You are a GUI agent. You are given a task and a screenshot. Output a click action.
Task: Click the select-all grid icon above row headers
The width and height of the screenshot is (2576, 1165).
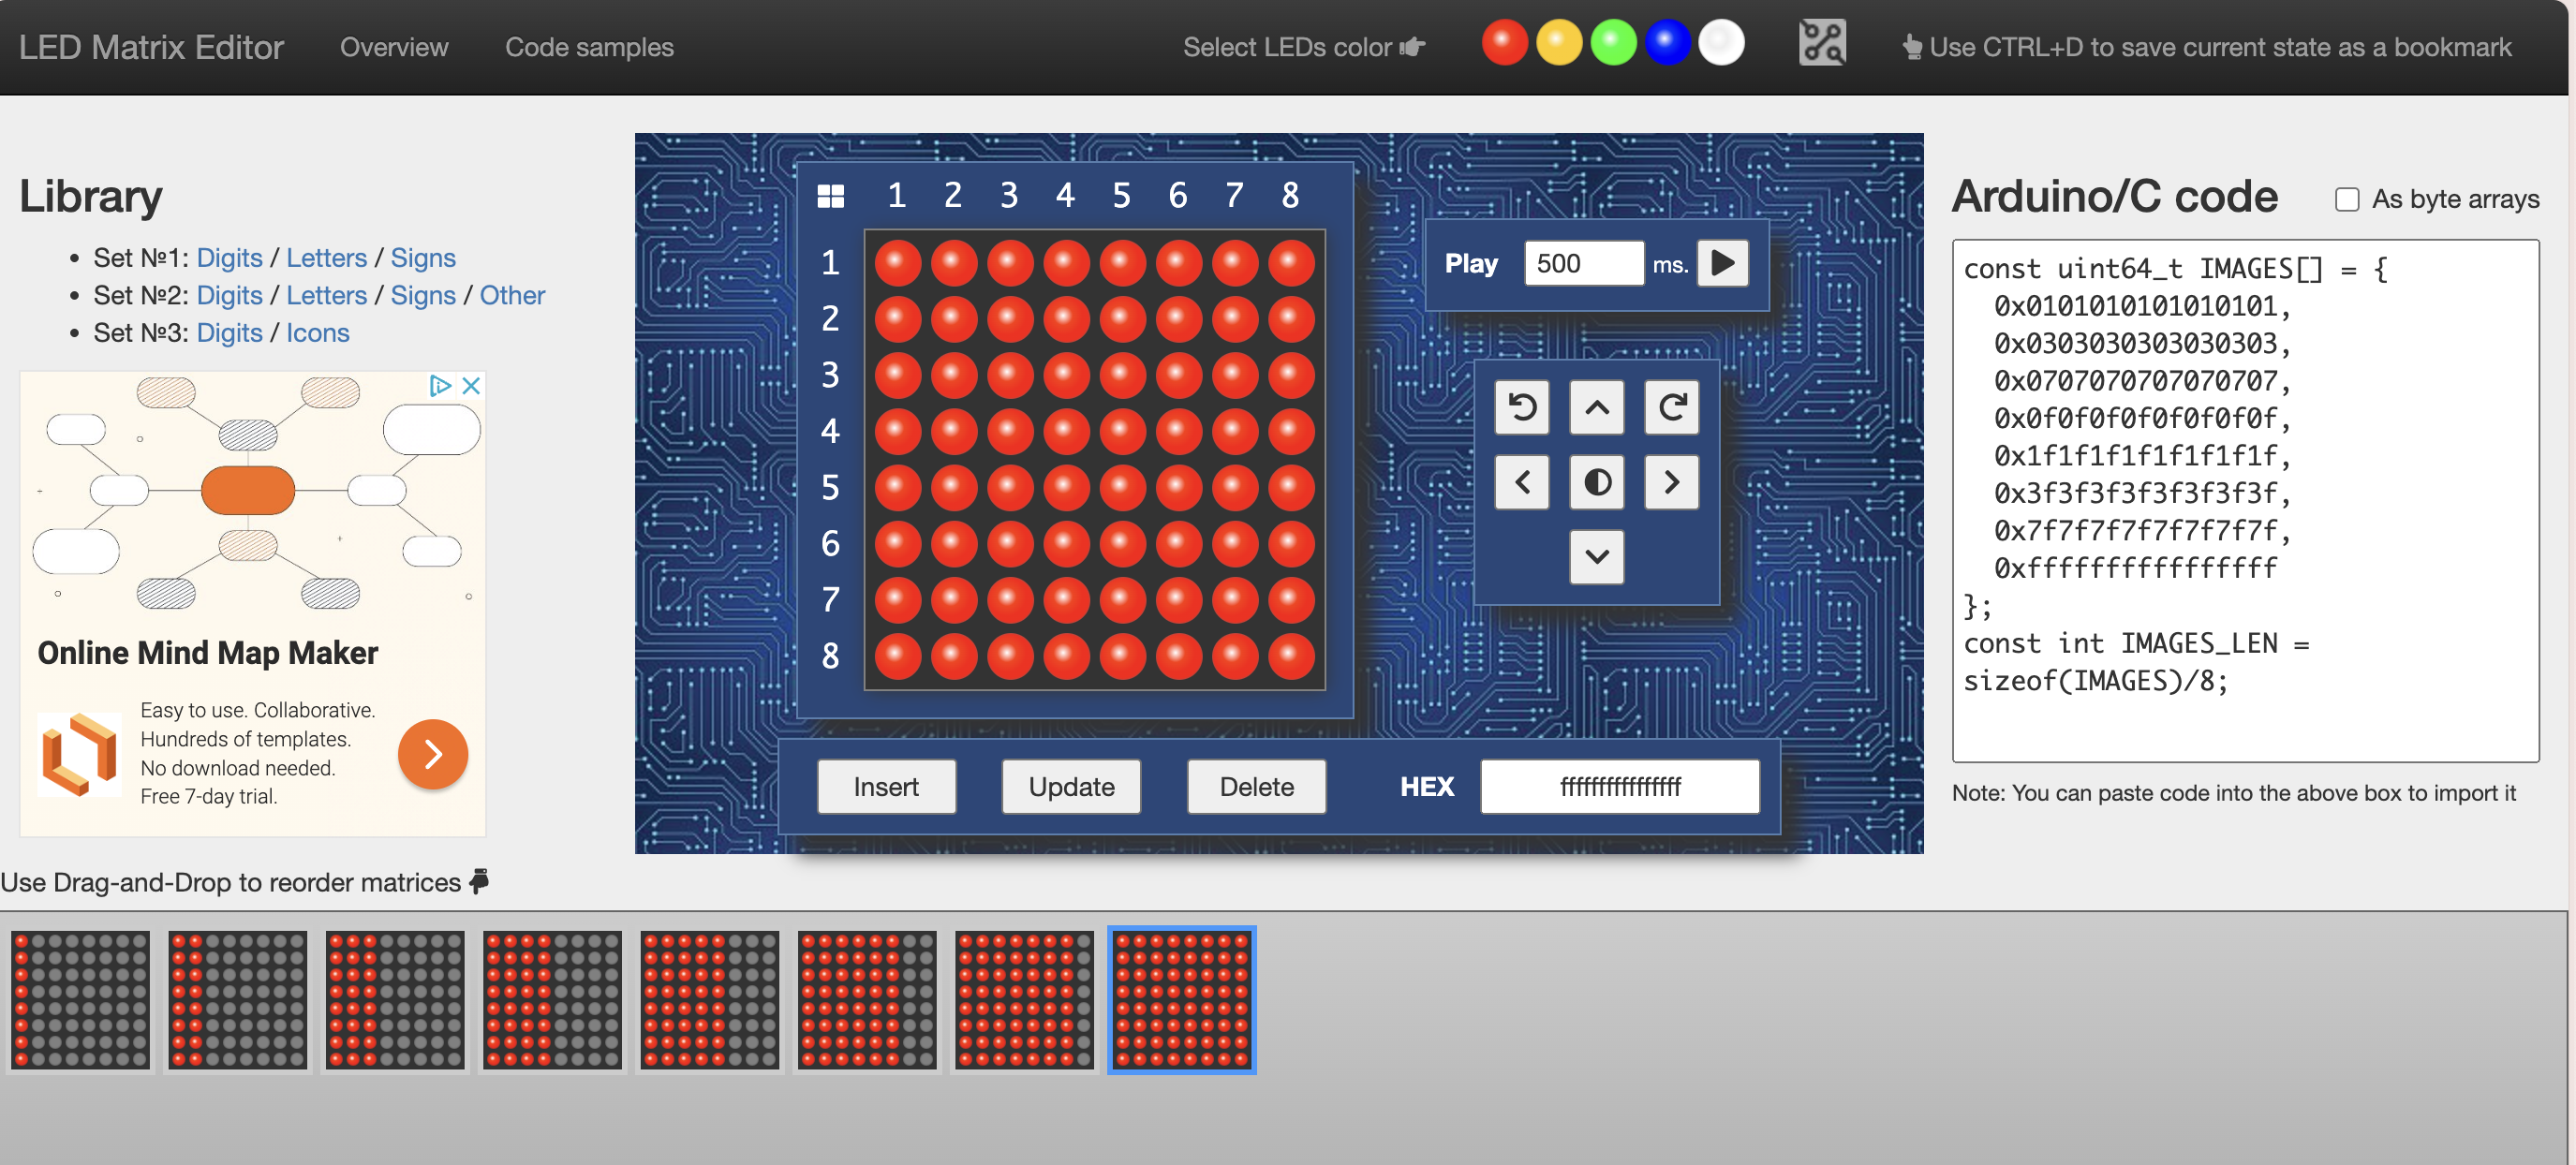829,196
